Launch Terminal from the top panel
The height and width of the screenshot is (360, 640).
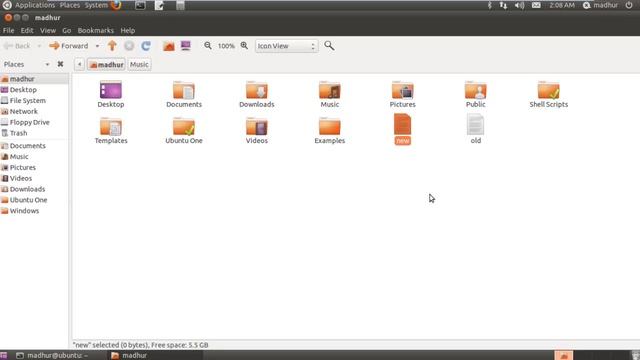(140, 5)
